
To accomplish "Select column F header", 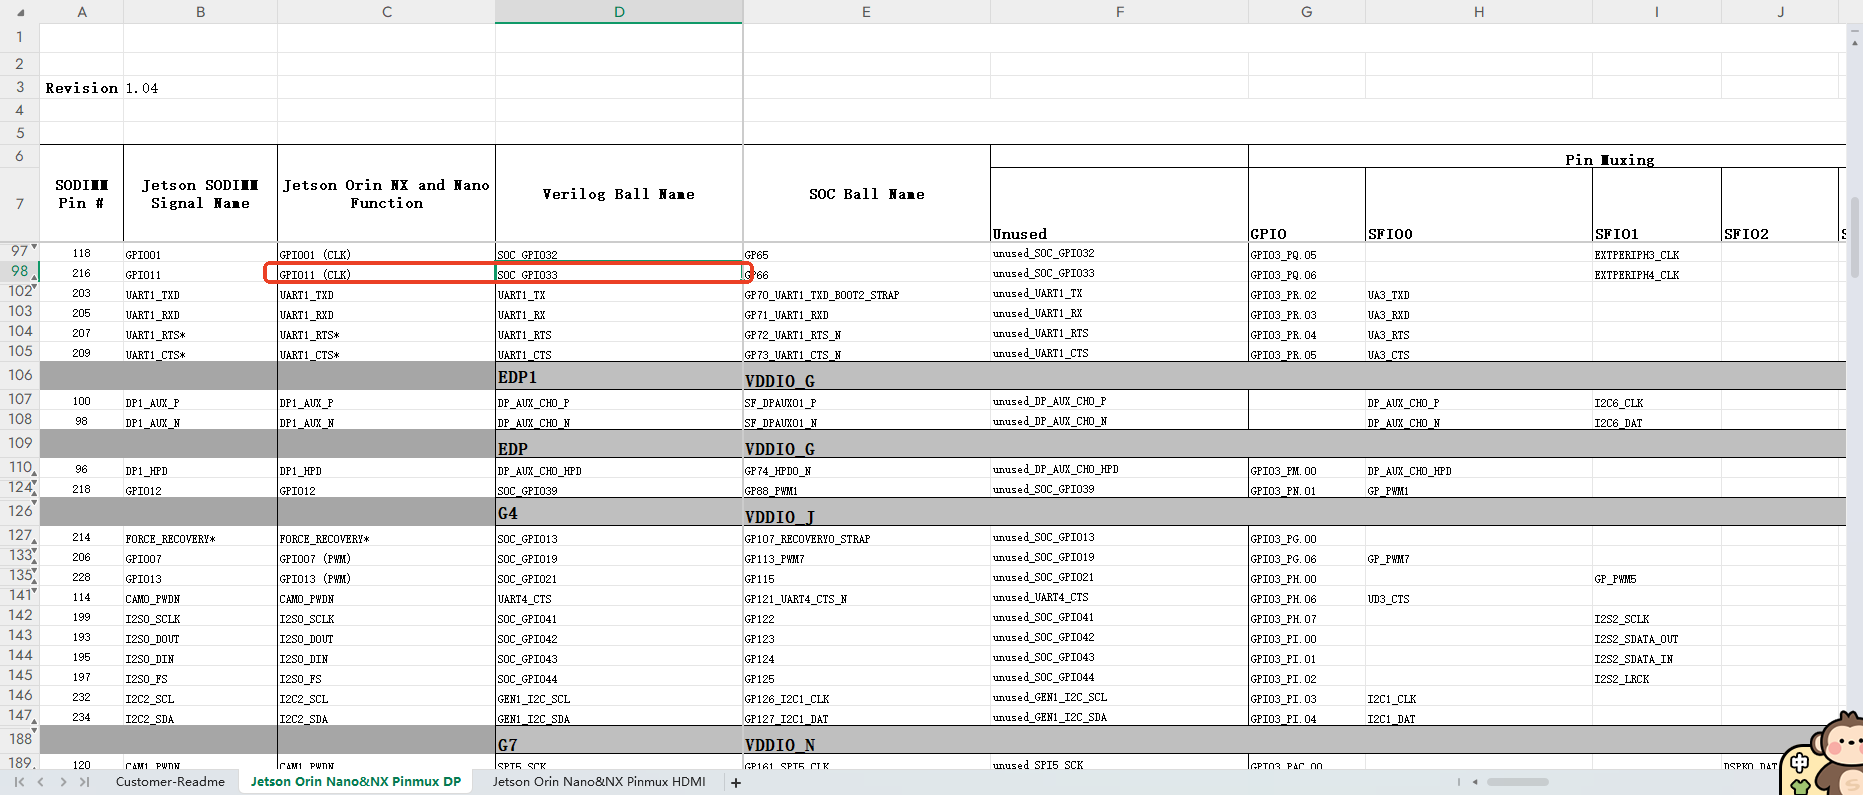I will pos(1119,12).
